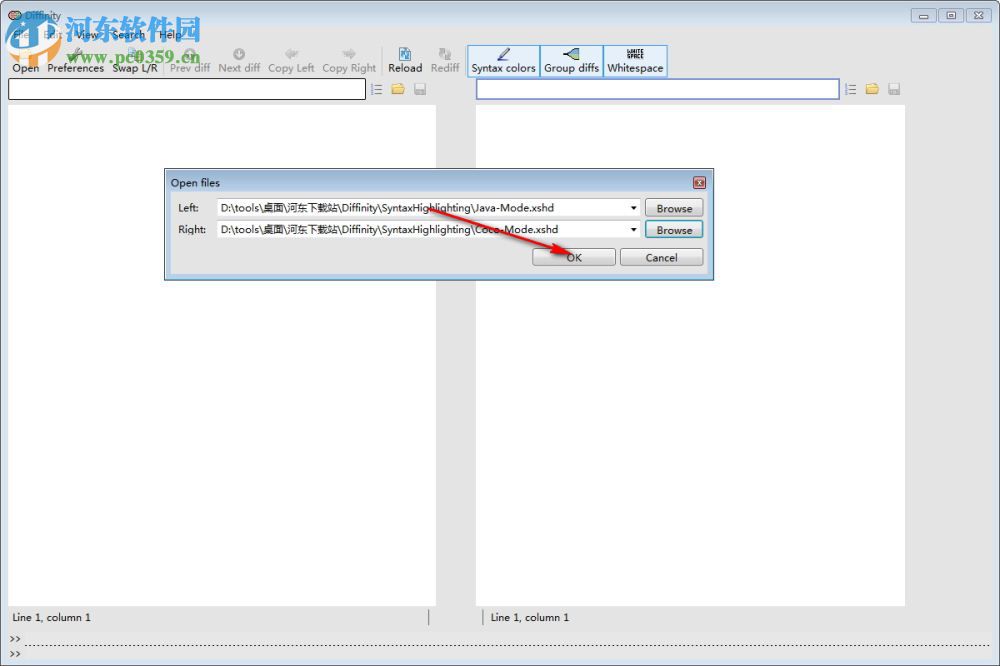The image size is (1000, 666).
Task: Save the right pane file
Action: 893,89
